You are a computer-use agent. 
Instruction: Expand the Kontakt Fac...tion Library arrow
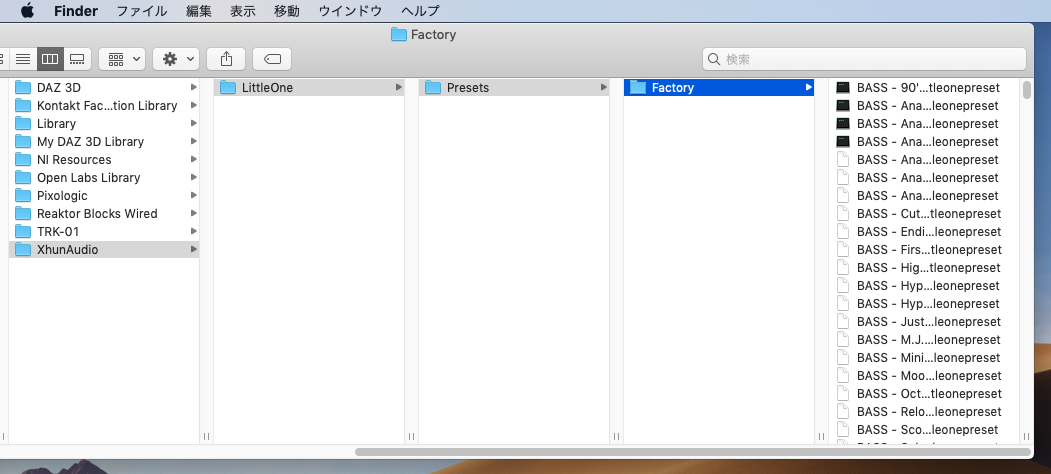click(194, 105)
